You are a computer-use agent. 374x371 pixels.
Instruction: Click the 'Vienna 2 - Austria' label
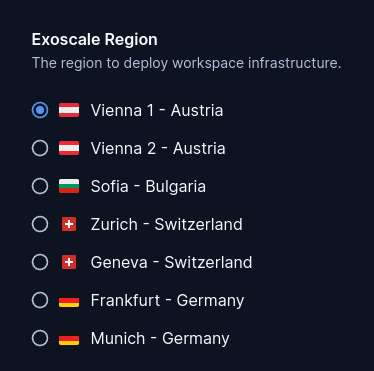pyautogui.click(x=158, y=148)
